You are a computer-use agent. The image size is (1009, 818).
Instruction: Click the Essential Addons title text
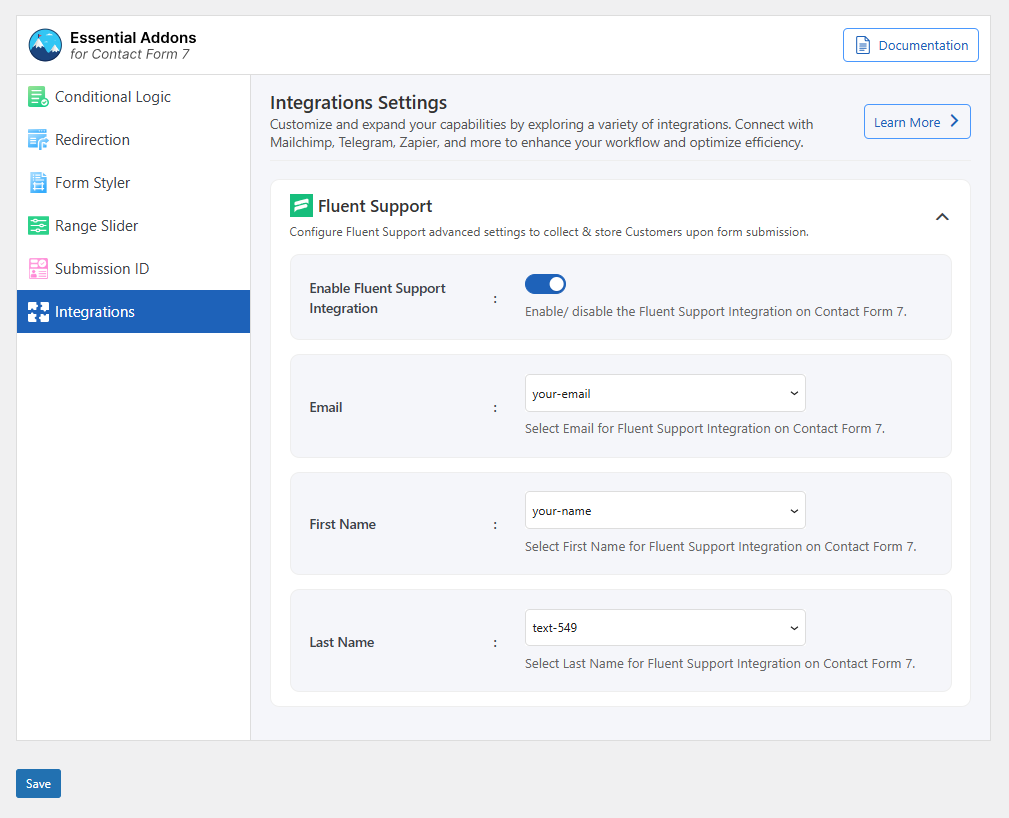[x=133, y=37]
